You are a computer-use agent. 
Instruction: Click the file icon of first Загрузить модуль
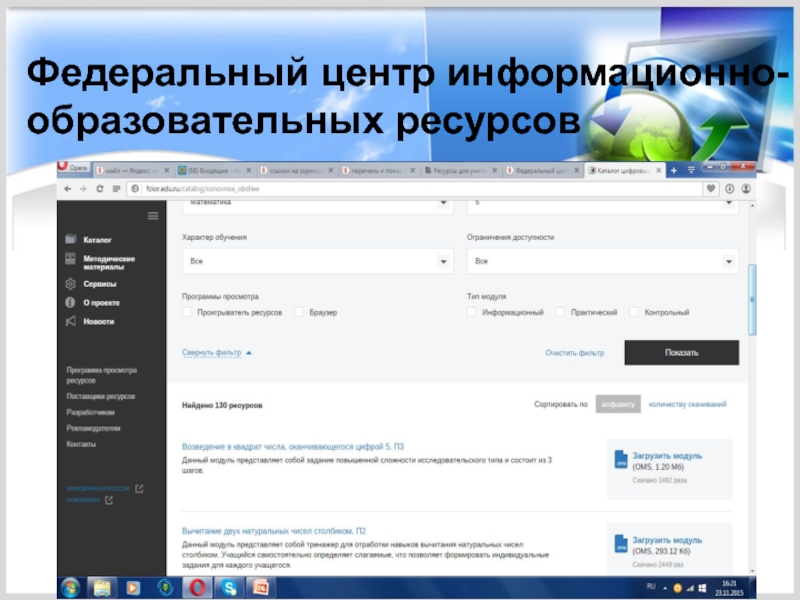tap(620, 461)
